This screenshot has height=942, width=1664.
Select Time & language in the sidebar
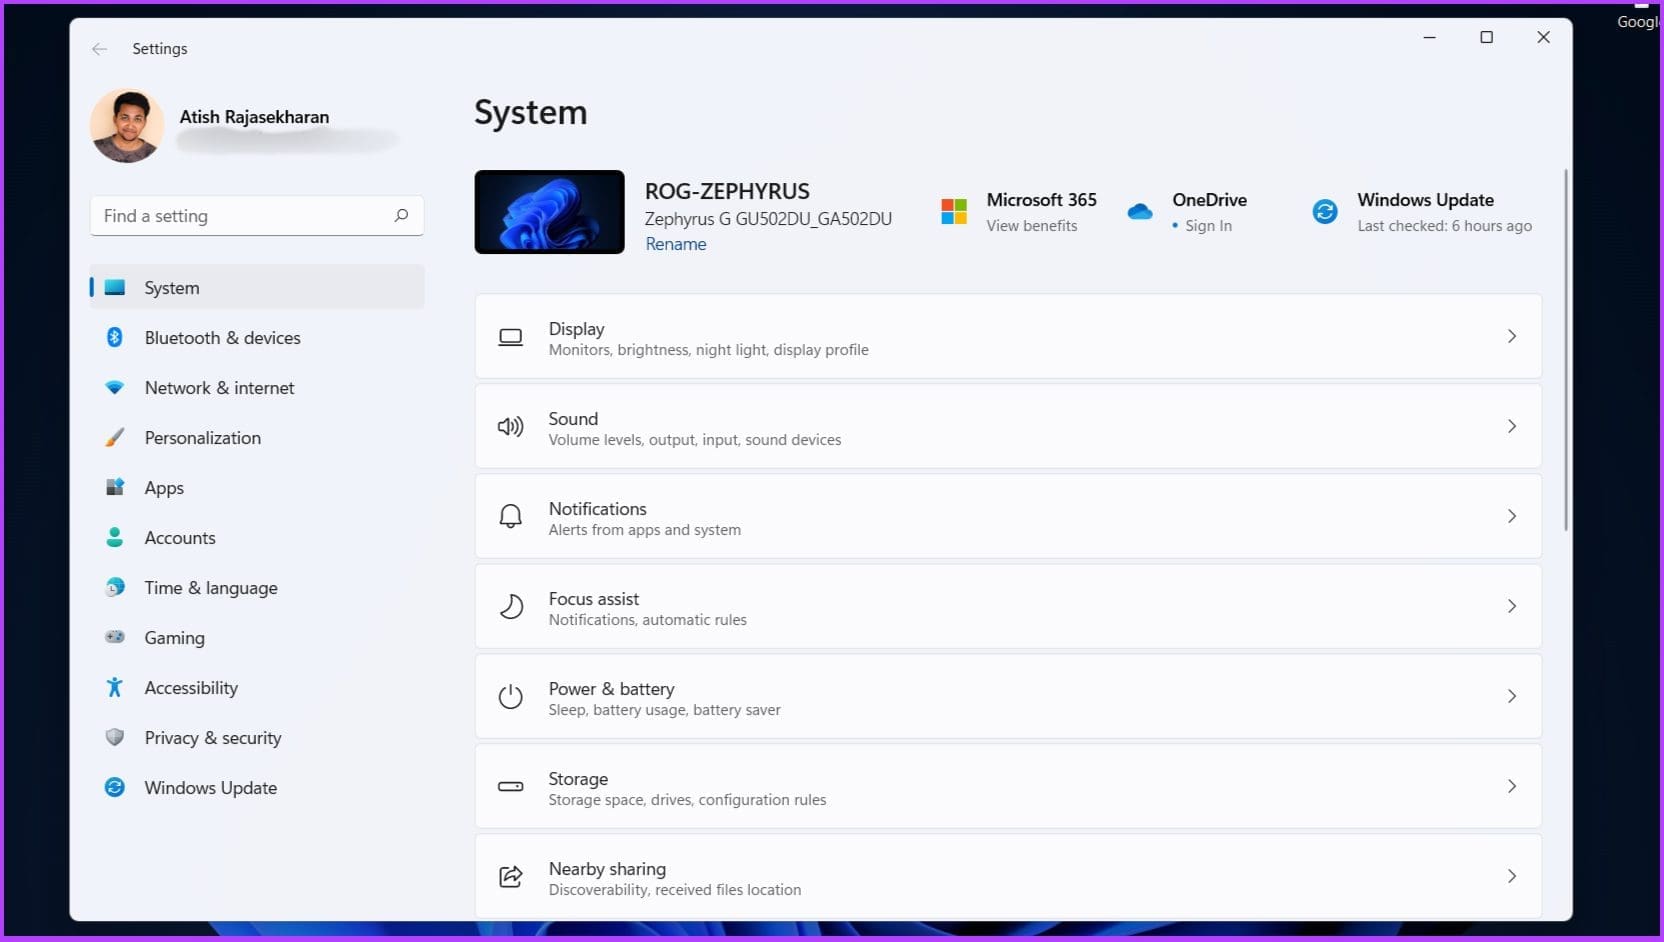pos(210,587)
